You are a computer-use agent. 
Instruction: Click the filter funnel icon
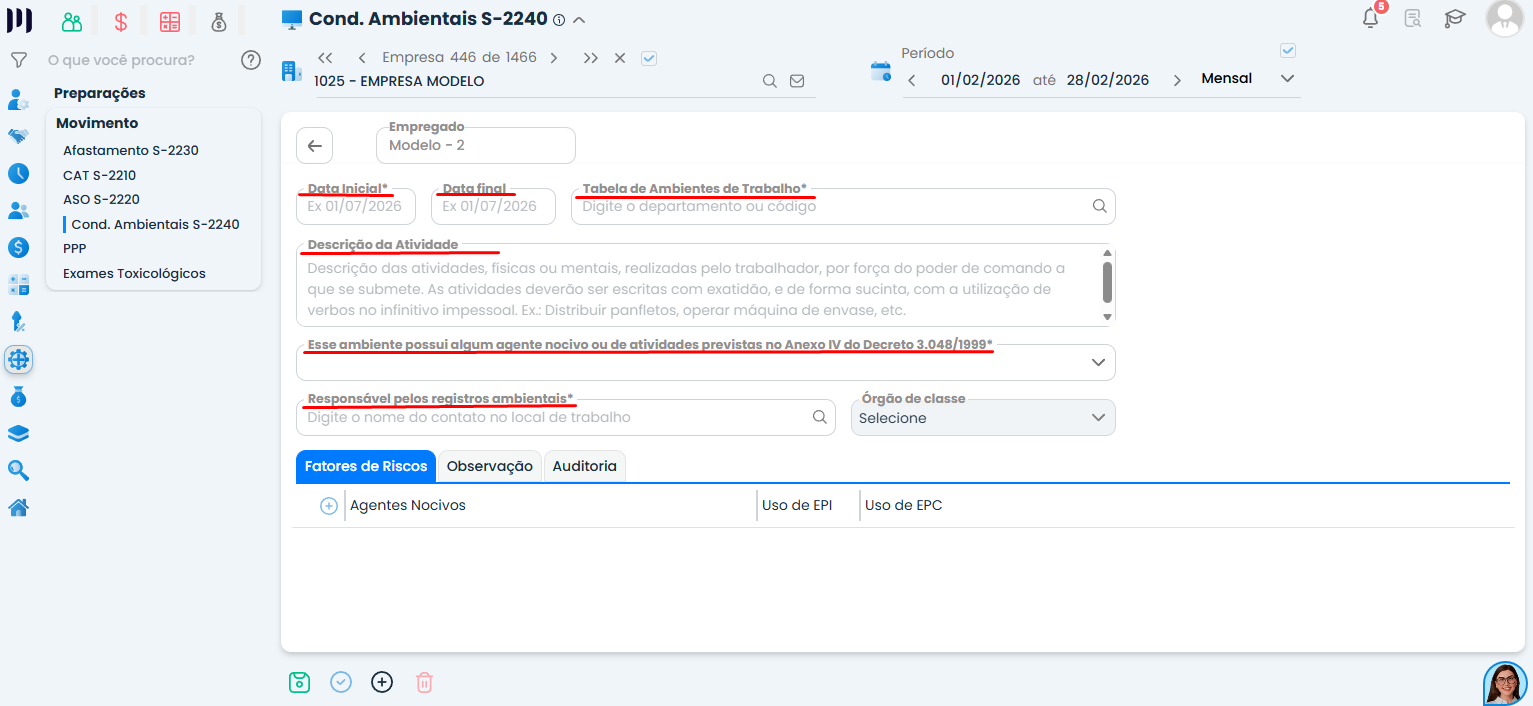18,60
